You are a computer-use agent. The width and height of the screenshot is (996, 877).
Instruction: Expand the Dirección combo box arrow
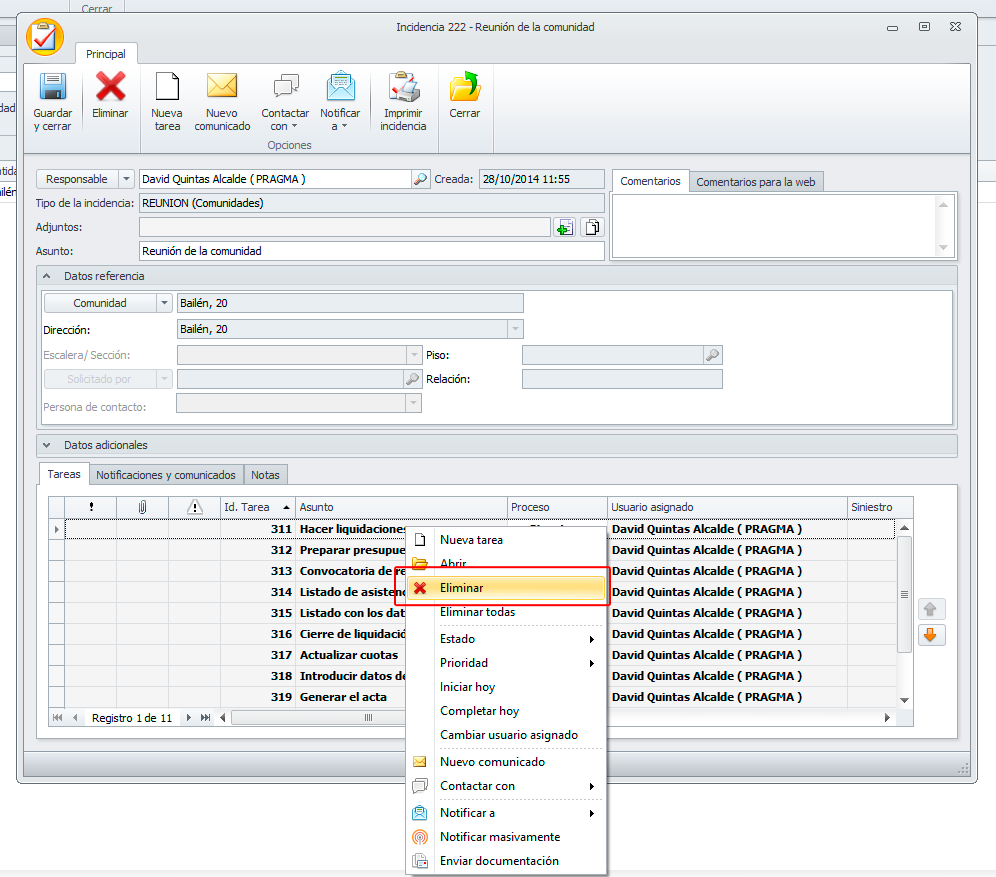tap(515, 329)
